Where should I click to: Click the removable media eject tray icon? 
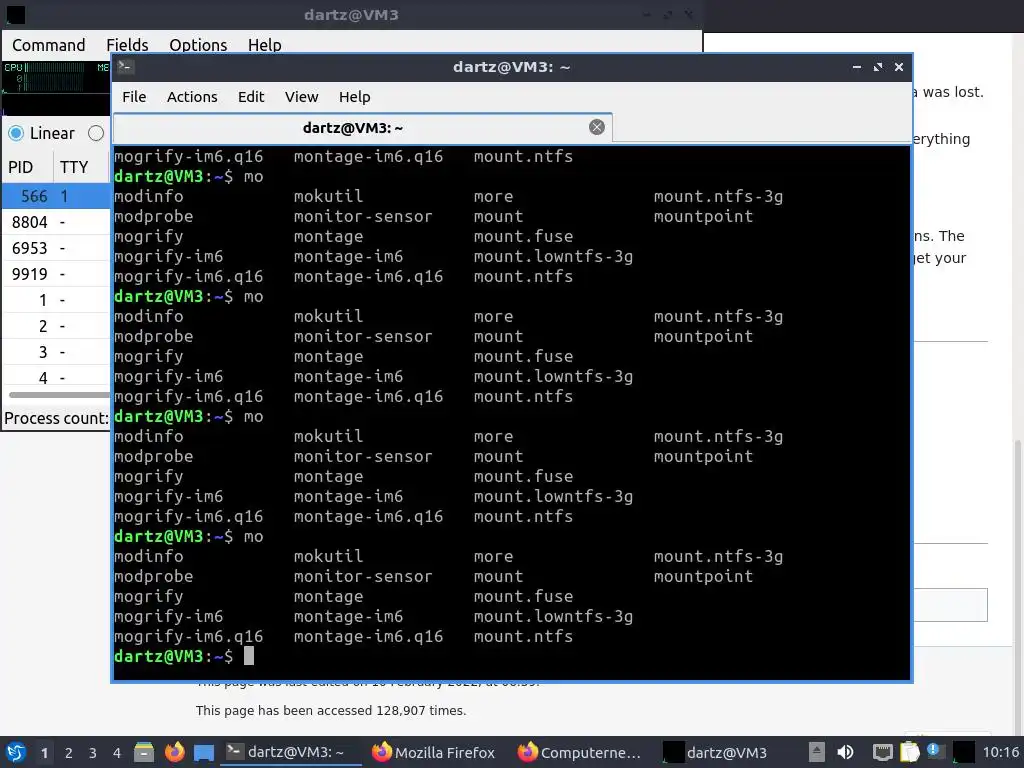pyautogui.click(x=816, y=752)
